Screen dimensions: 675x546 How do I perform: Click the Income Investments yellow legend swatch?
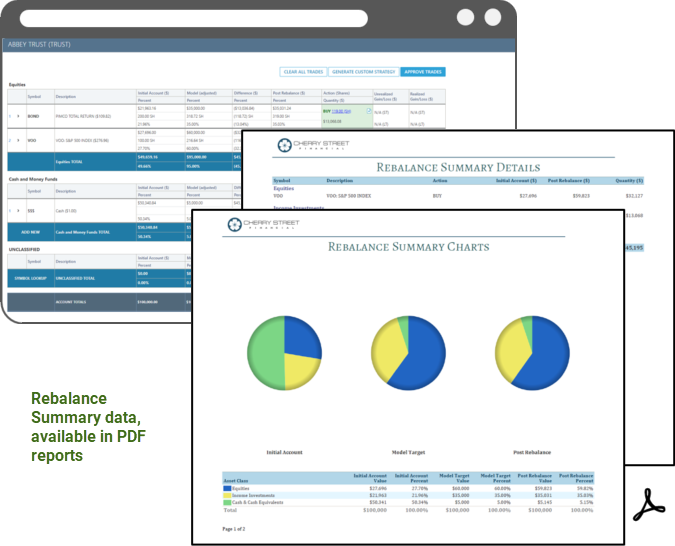227,495
